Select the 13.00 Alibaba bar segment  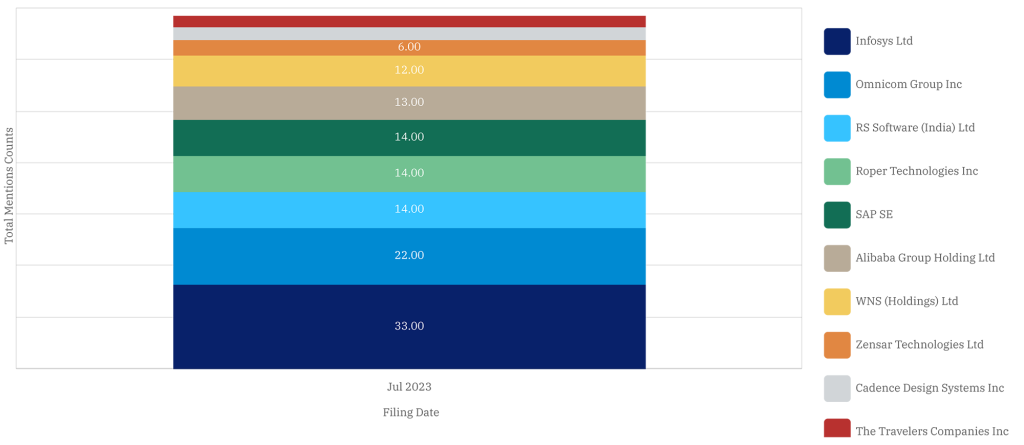point(409,102)
